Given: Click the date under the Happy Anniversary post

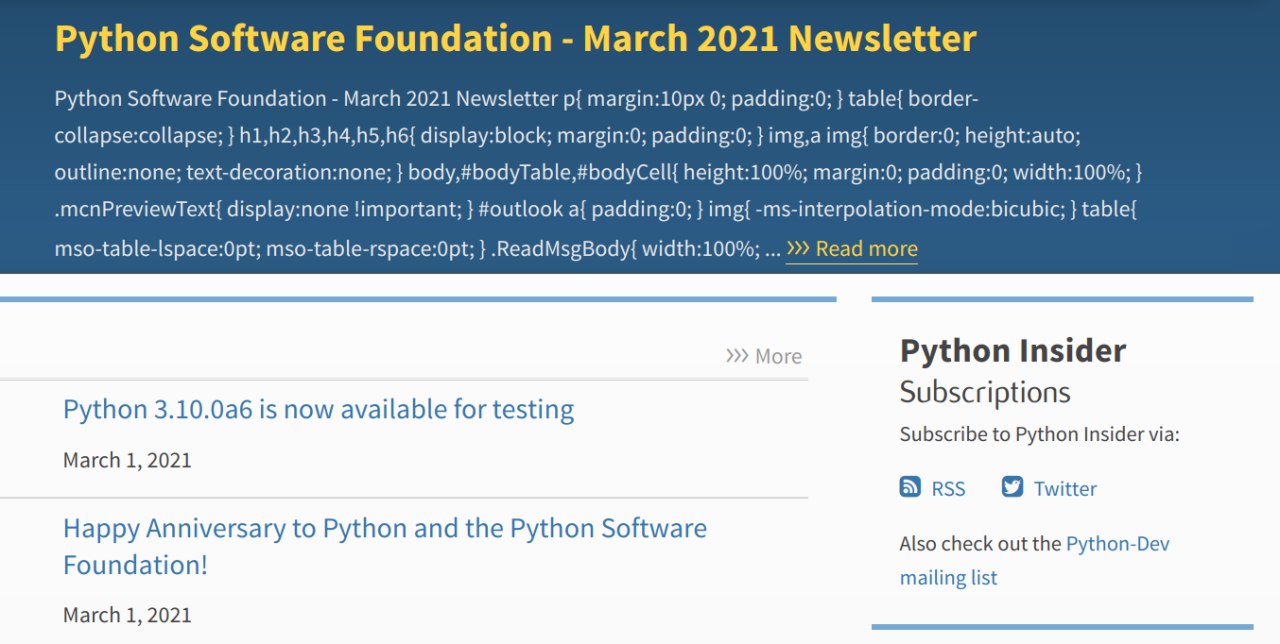Looking at the screenshot, I should [x=127, y=614].
